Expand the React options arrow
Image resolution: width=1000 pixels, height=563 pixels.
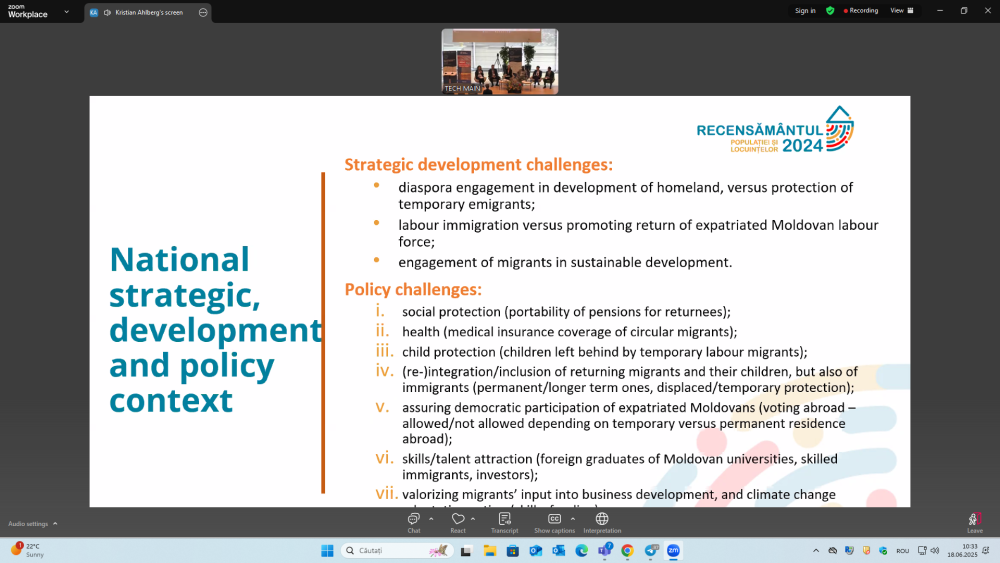tap(473, 519)
